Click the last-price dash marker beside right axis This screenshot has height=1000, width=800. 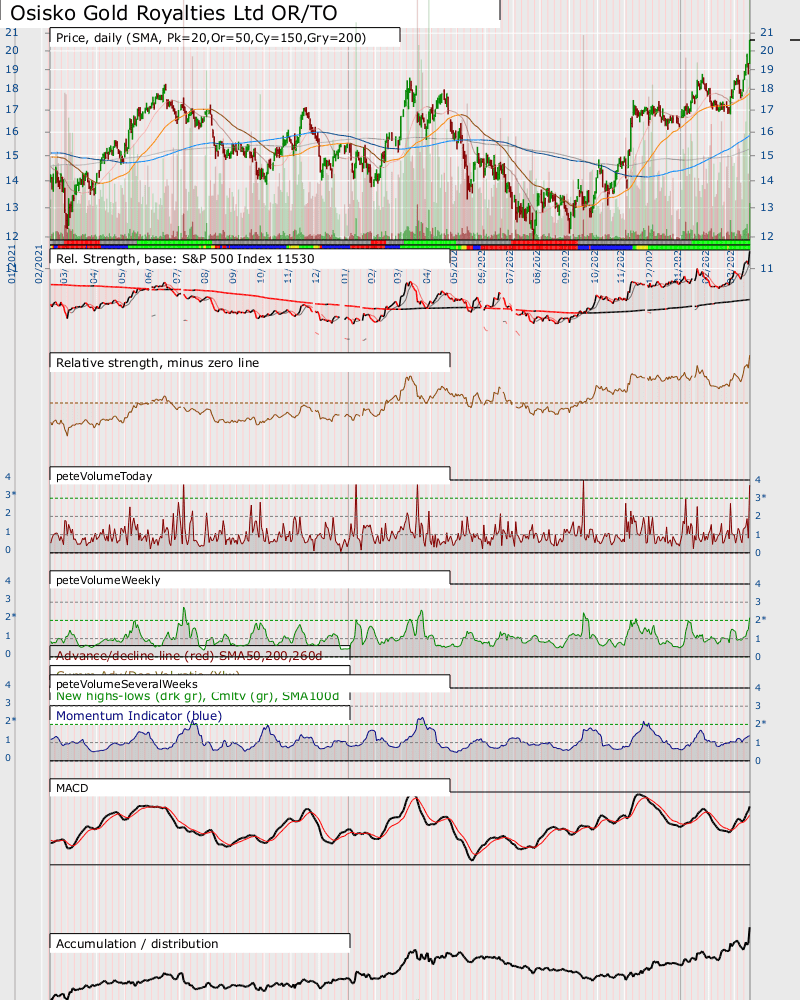click(795, 40)
